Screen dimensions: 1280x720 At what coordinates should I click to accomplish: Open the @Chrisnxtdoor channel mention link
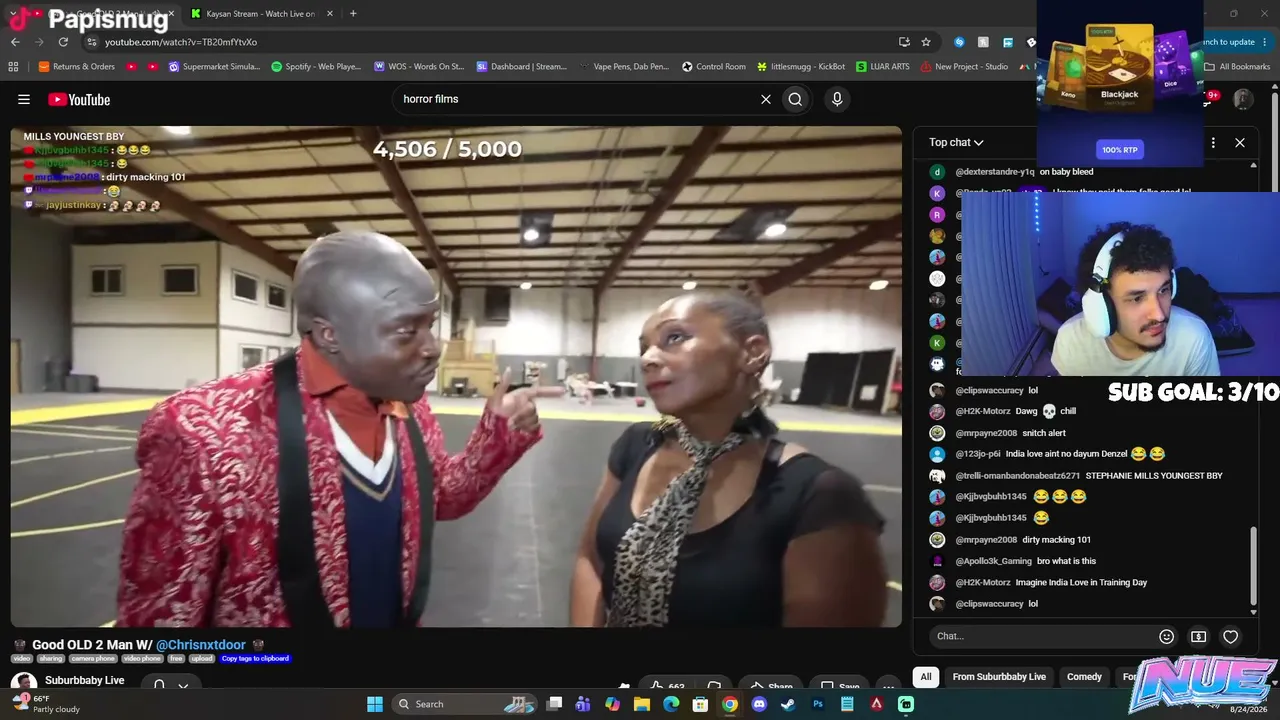(201, 645)
